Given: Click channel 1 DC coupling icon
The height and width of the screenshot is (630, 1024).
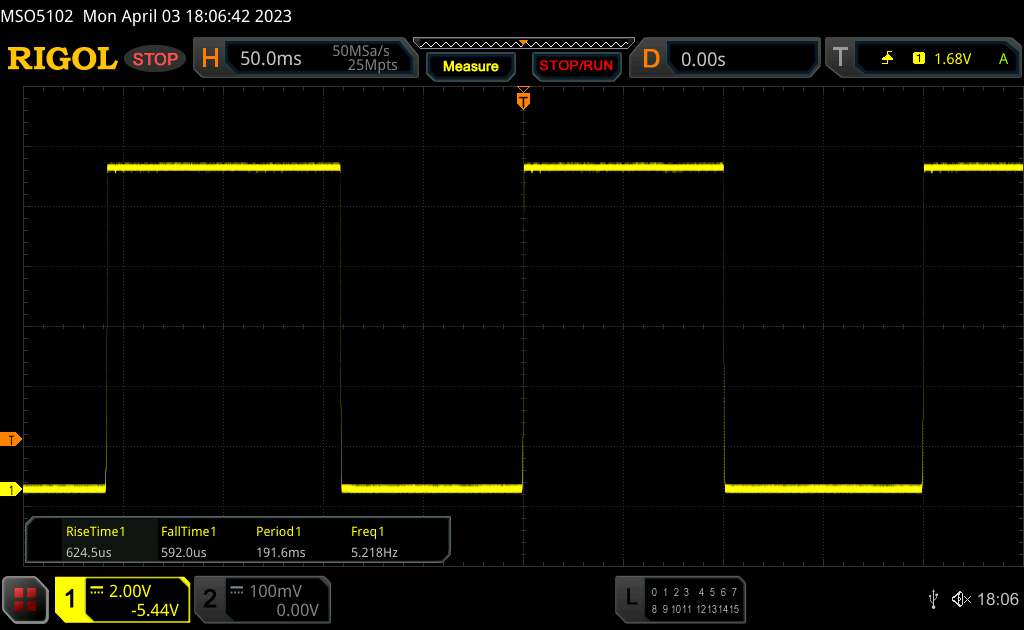Looking at the screenshot, I should click(96, 590).
